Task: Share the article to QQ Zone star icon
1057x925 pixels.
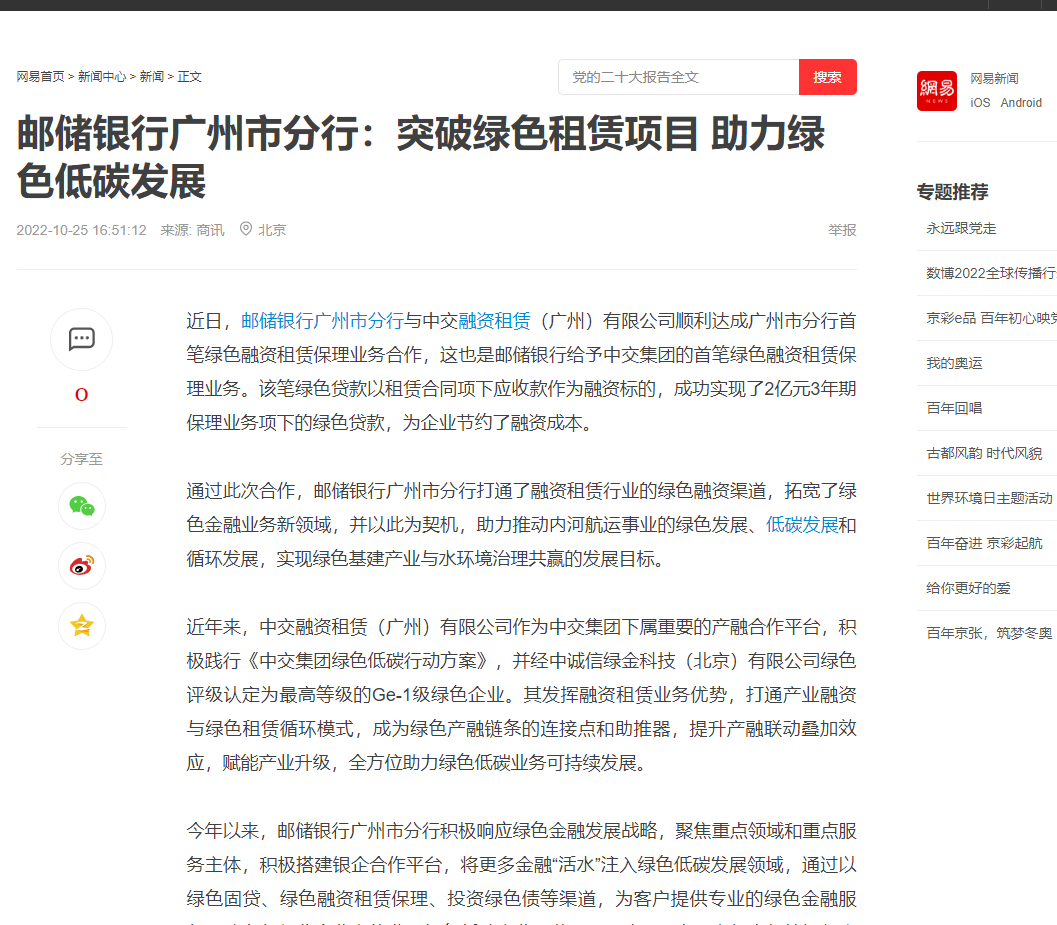Action: pos(82,626)
